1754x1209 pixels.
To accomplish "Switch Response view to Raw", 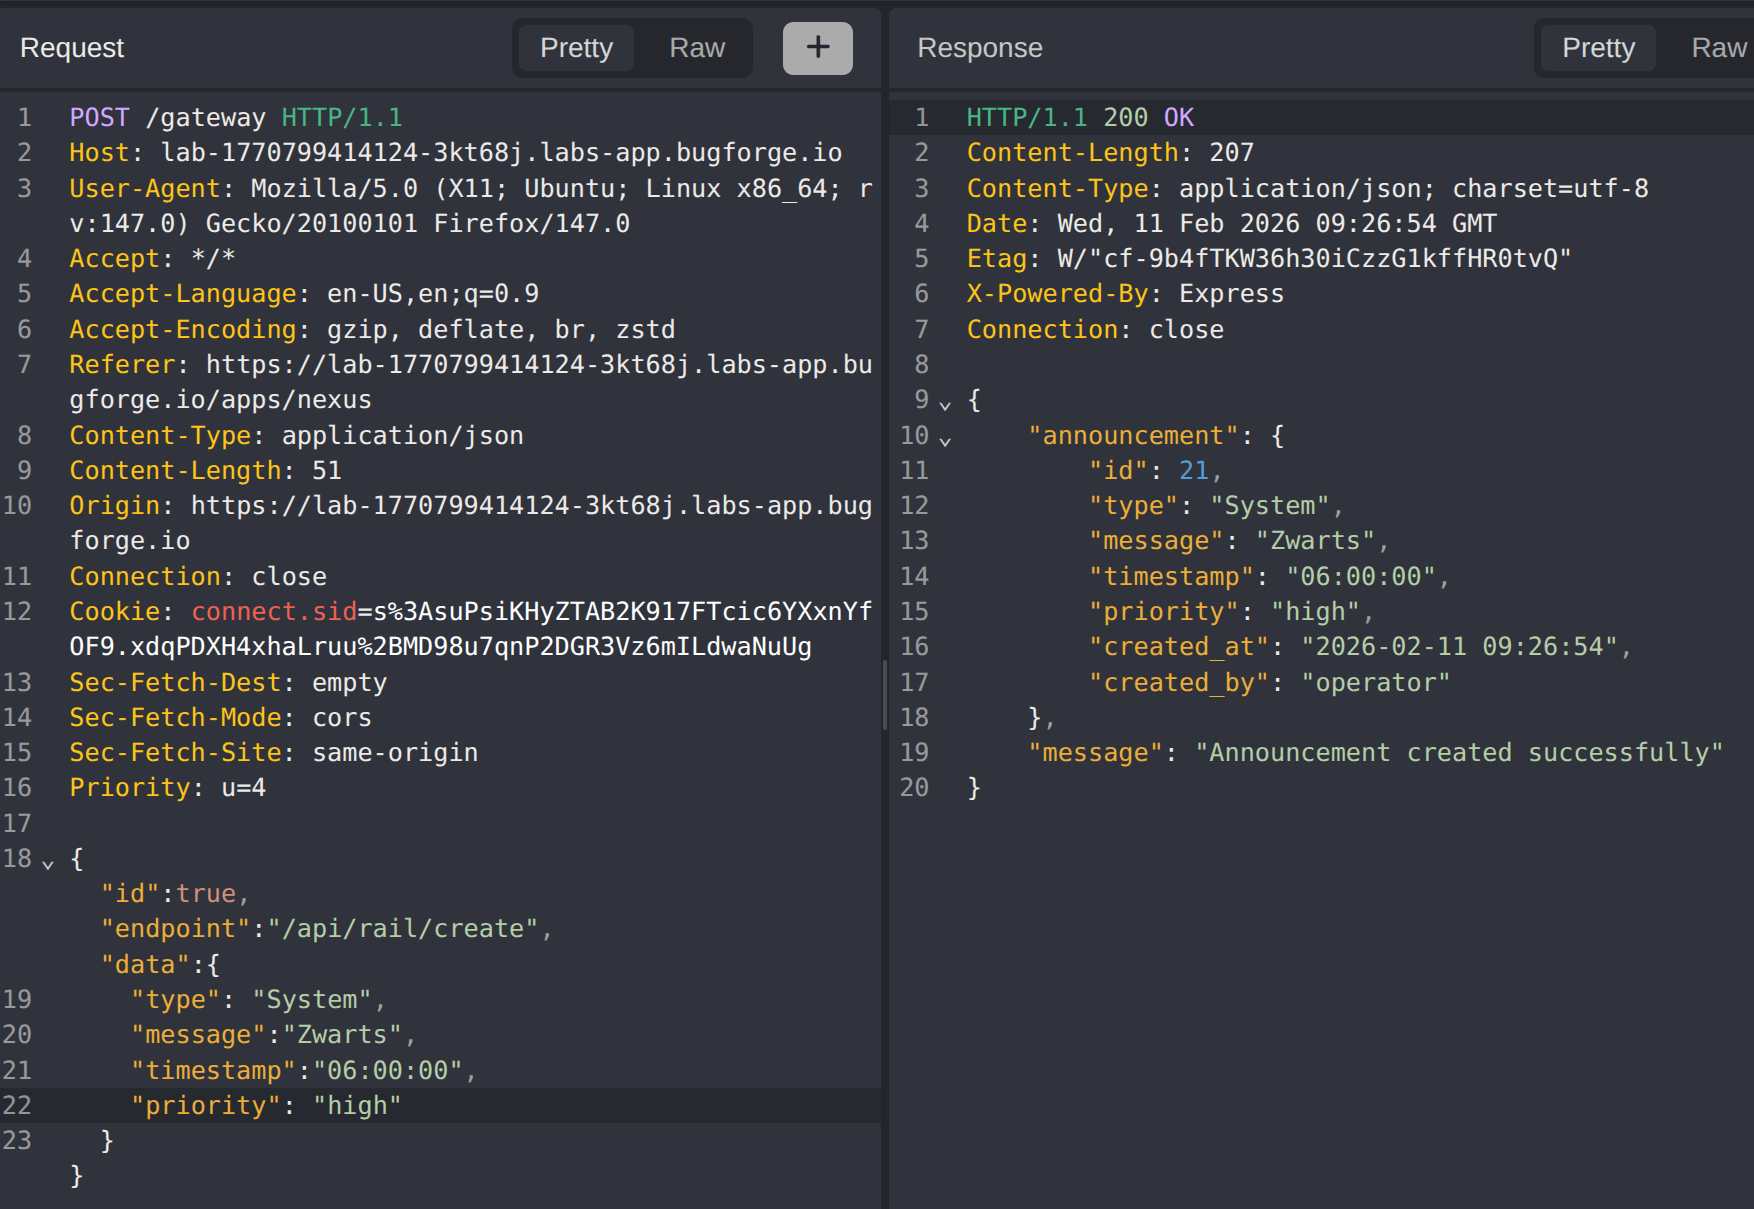I will click(x=1717, y=48).
